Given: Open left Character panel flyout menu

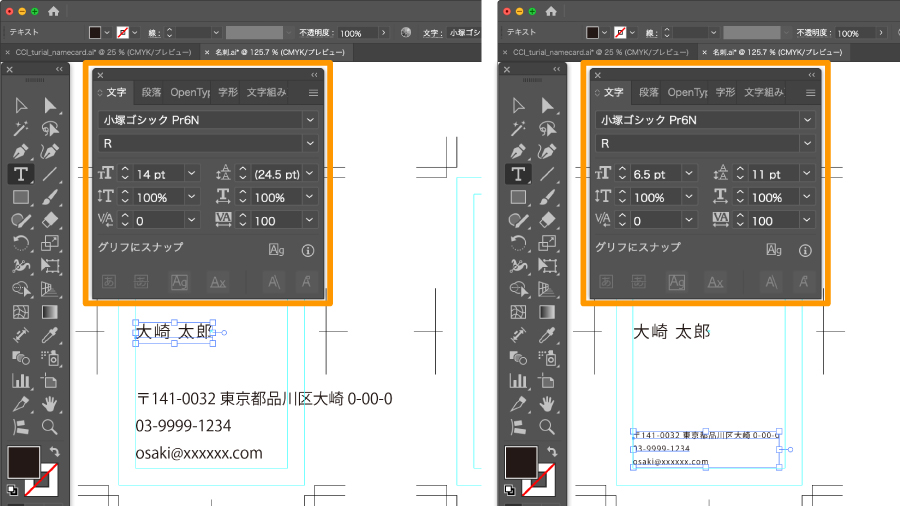Looking at the screenshot, I should point(313,93).
